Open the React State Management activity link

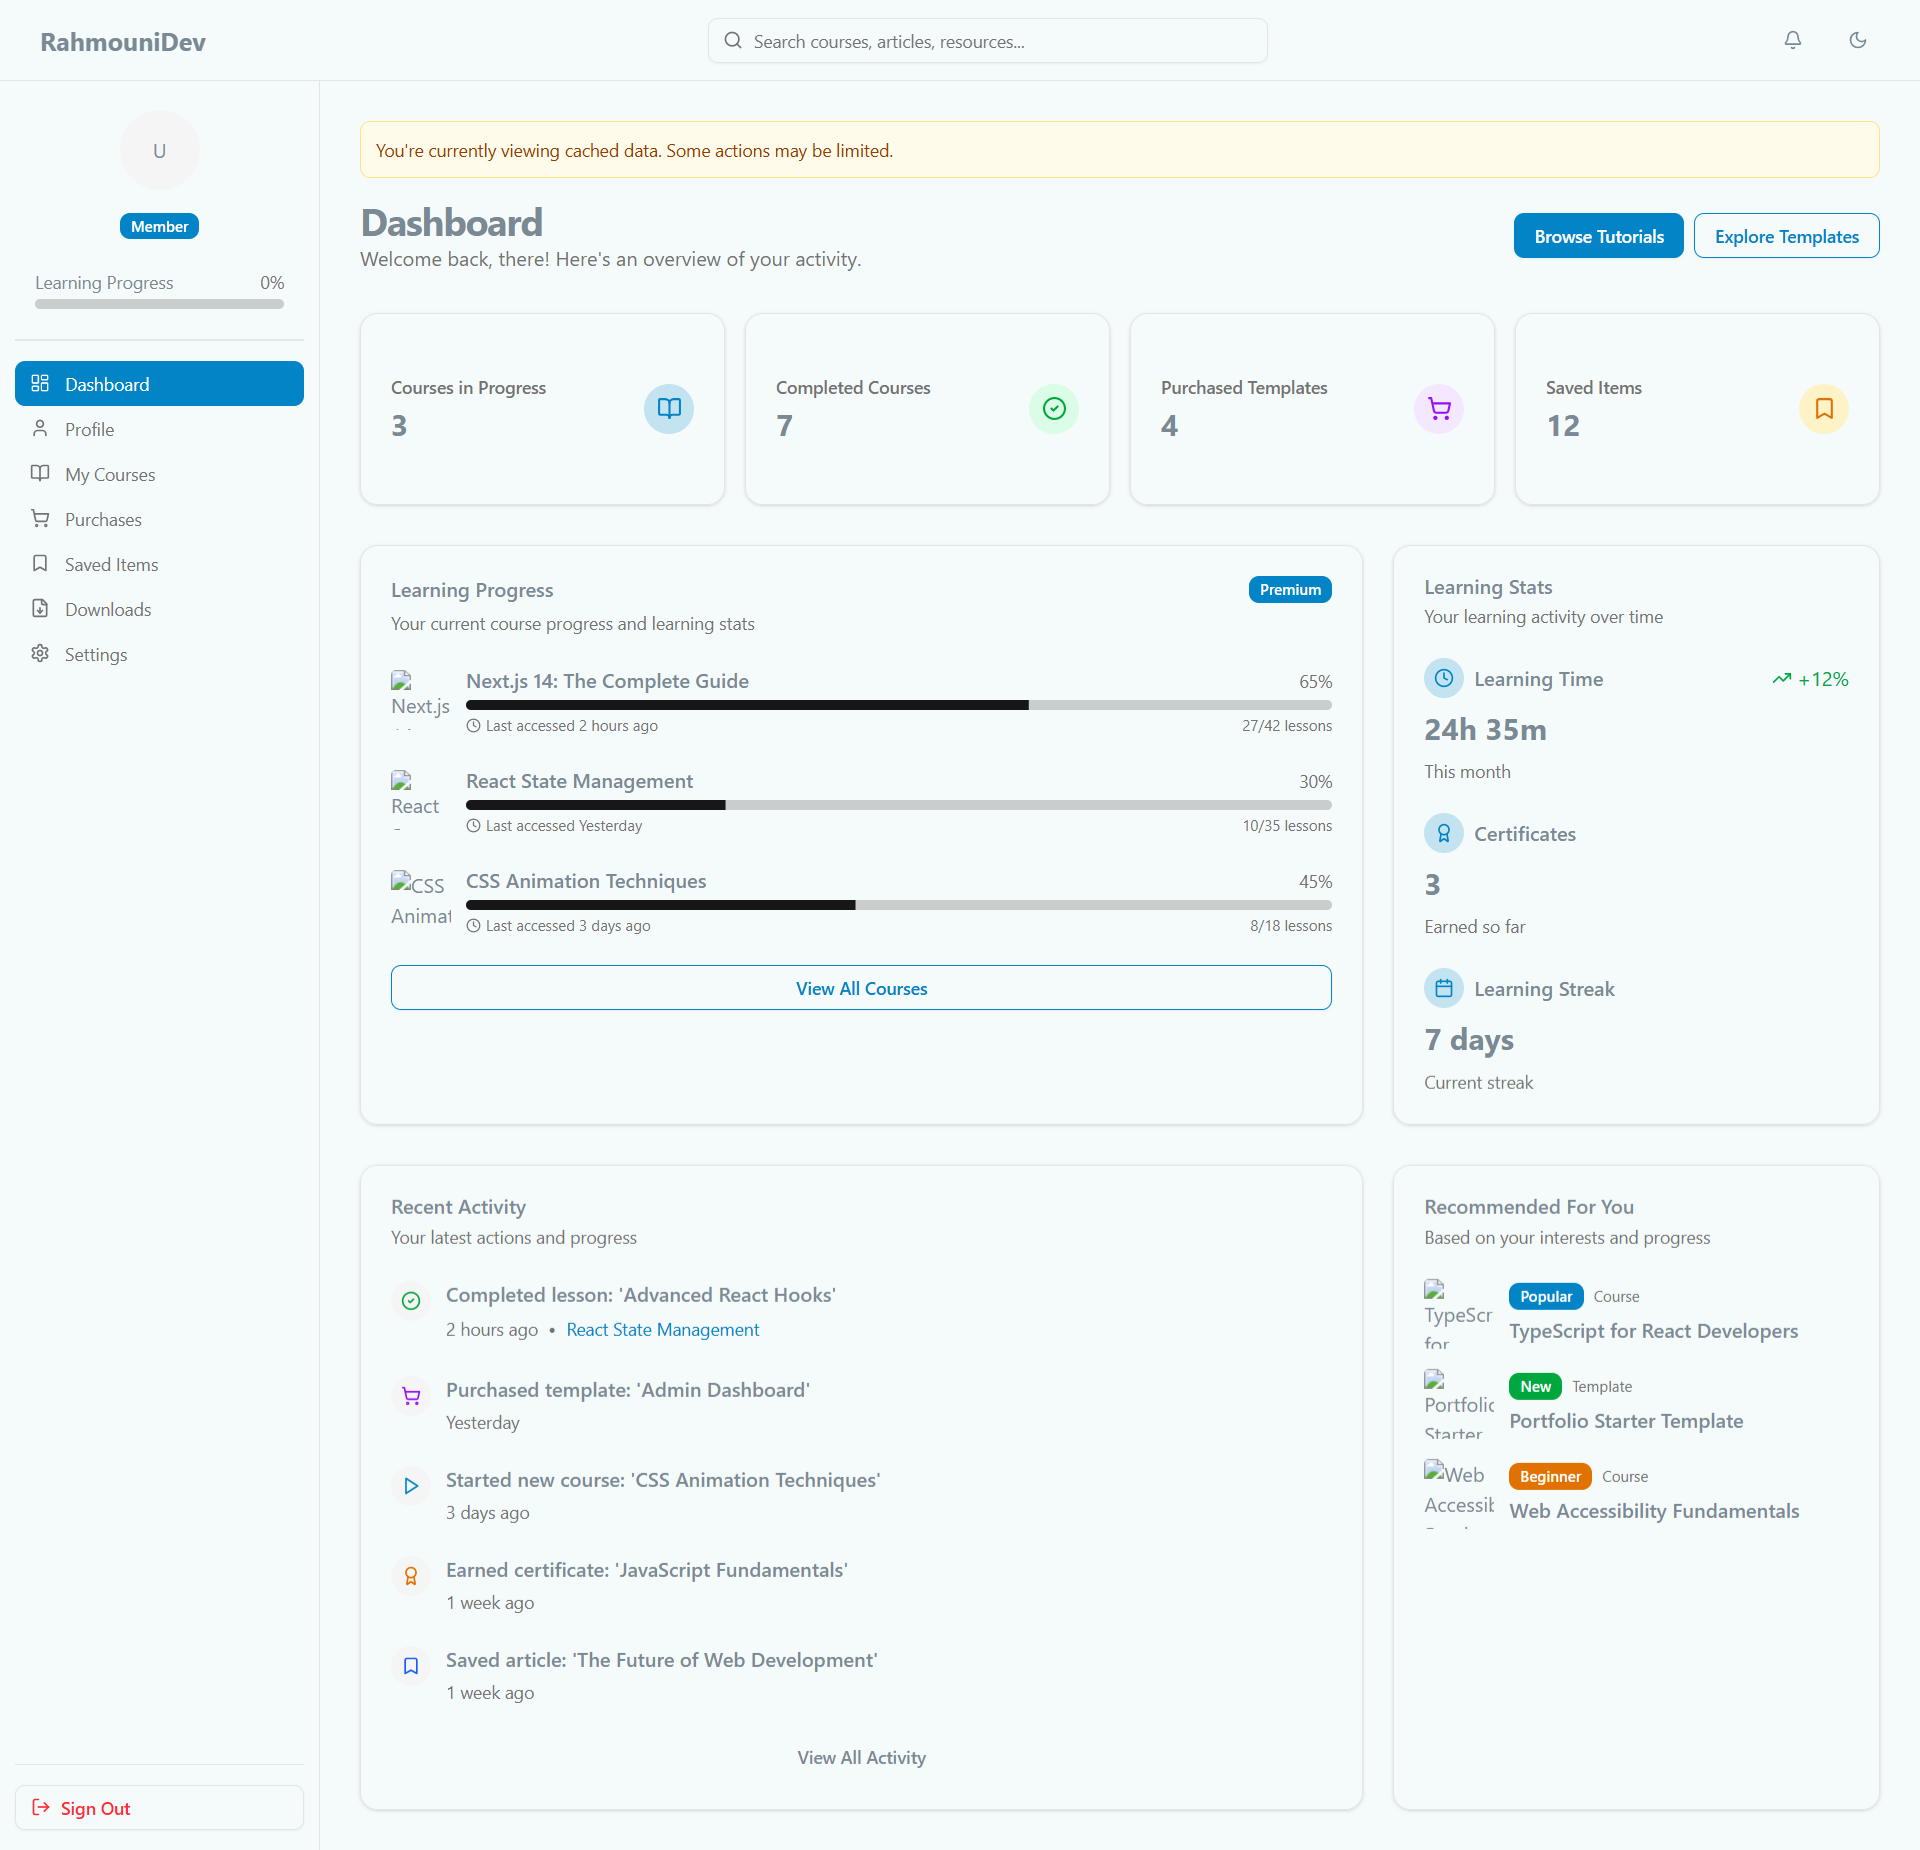pos(662,1329)
